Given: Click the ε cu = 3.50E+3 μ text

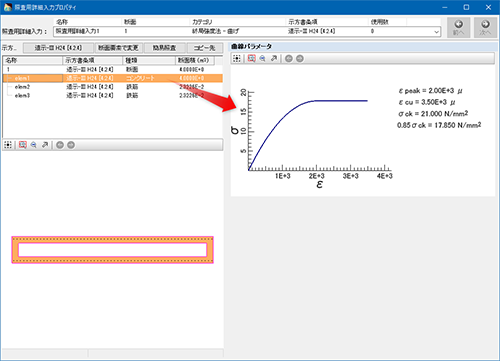Looking at the screenshot, I should coord(427,102).
